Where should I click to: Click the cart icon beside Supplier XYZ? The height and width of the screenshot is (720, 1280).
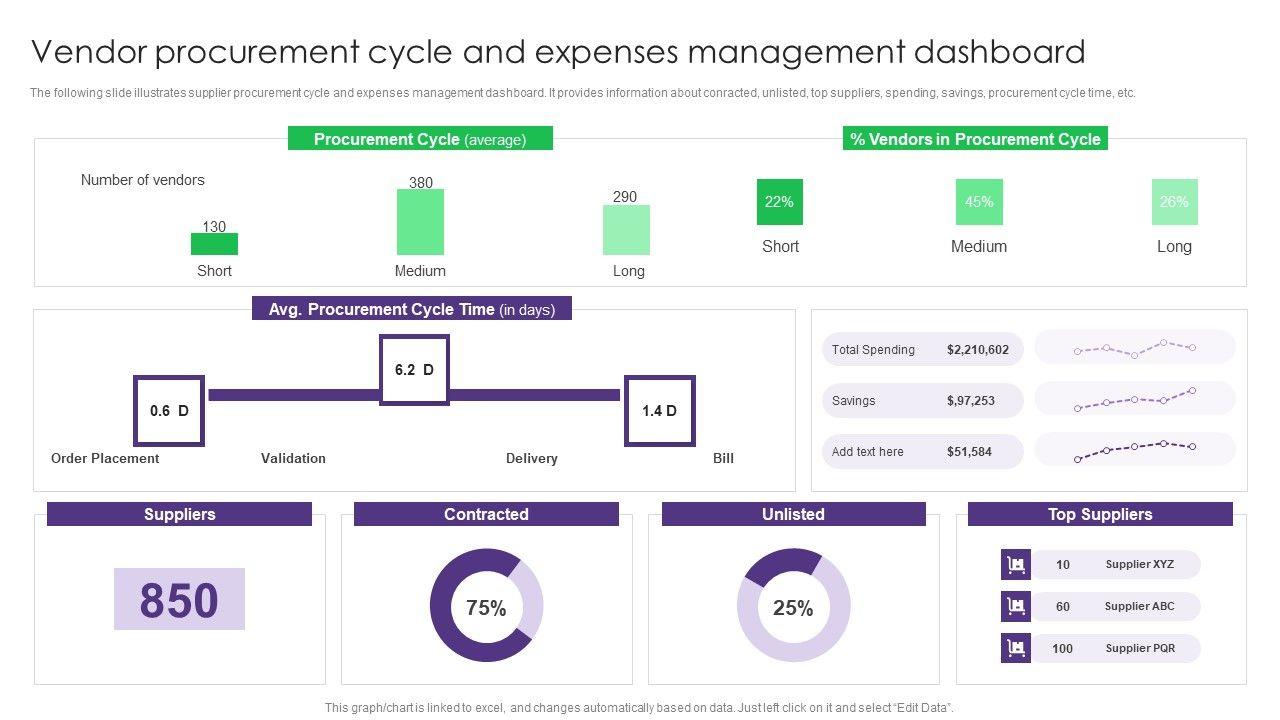pyautogui.click(x=1015, y=565)
